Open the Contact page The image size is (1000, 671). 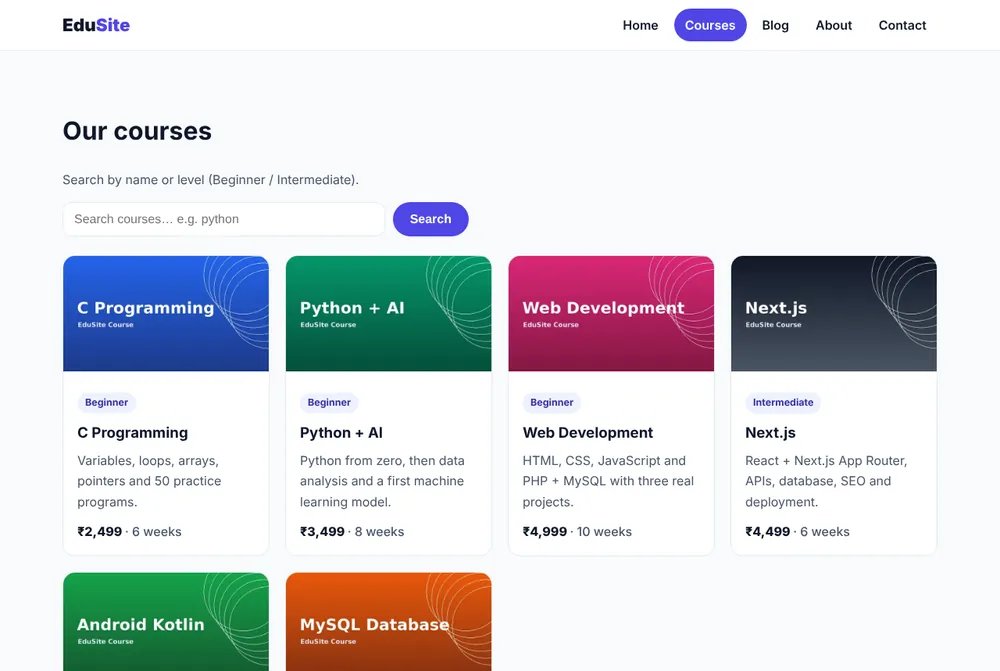point(902,25)
